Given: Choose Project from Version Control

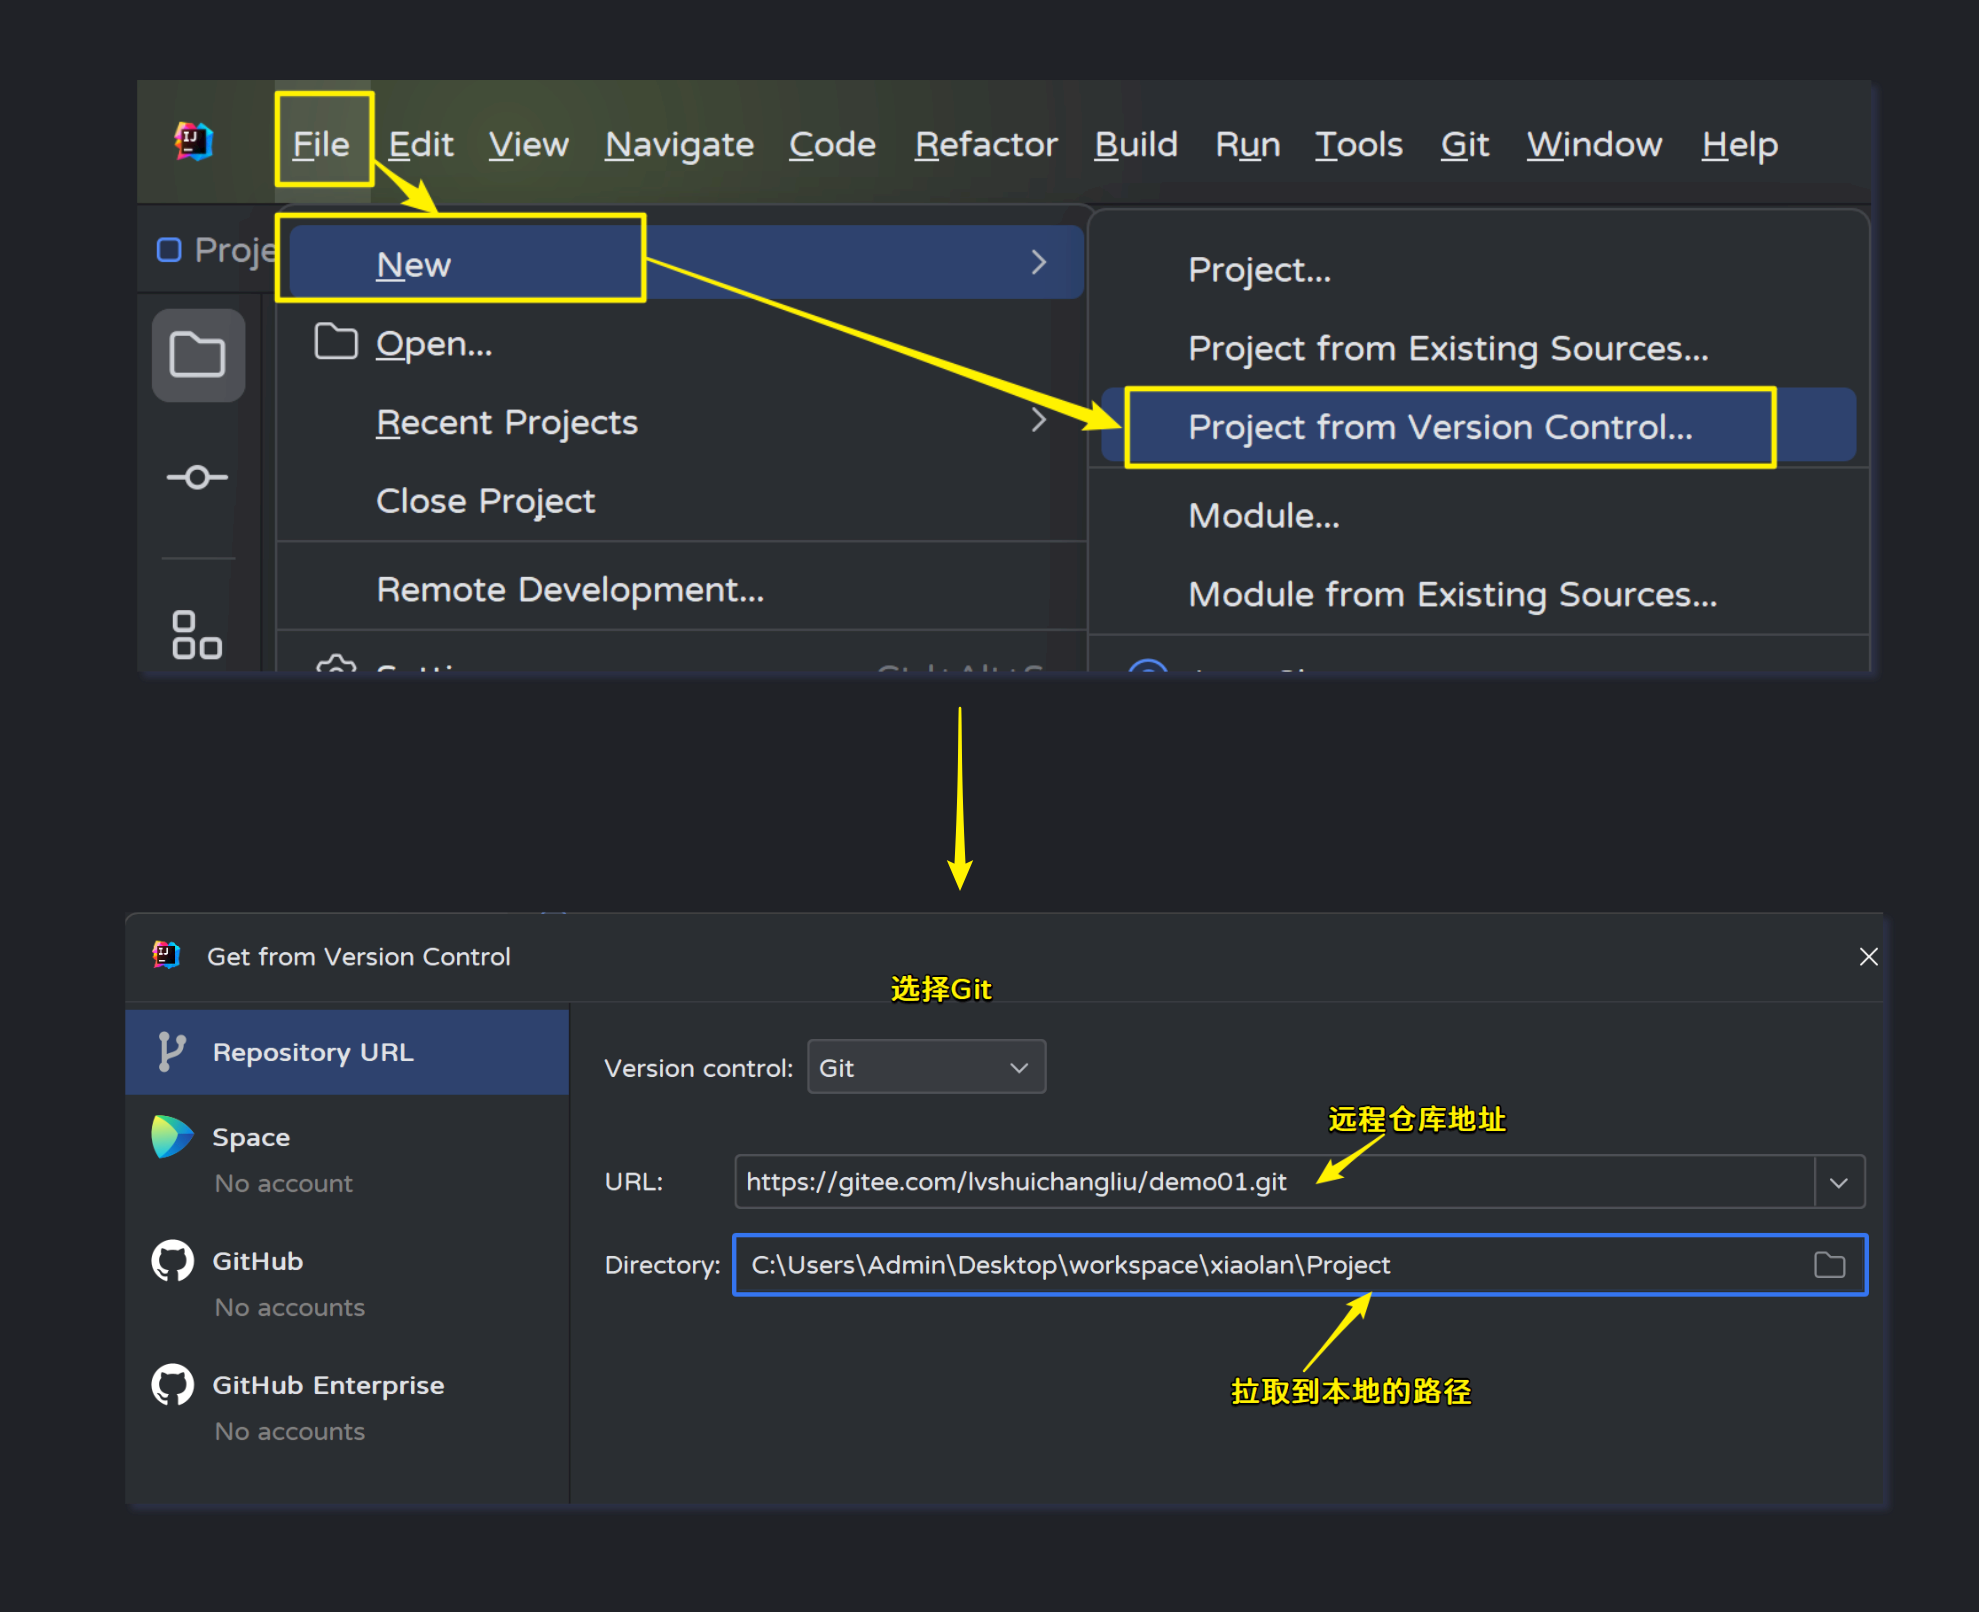Looking at the screenshot, I should coord(1440,427).
